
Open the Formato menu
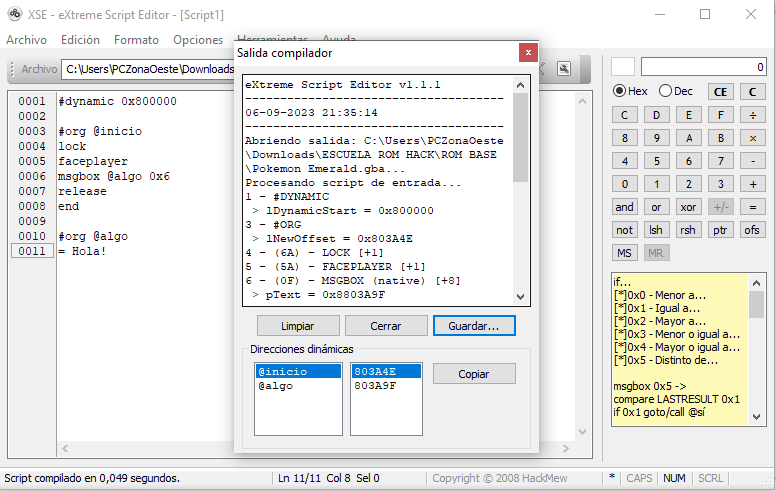click(x=136, y=40)
